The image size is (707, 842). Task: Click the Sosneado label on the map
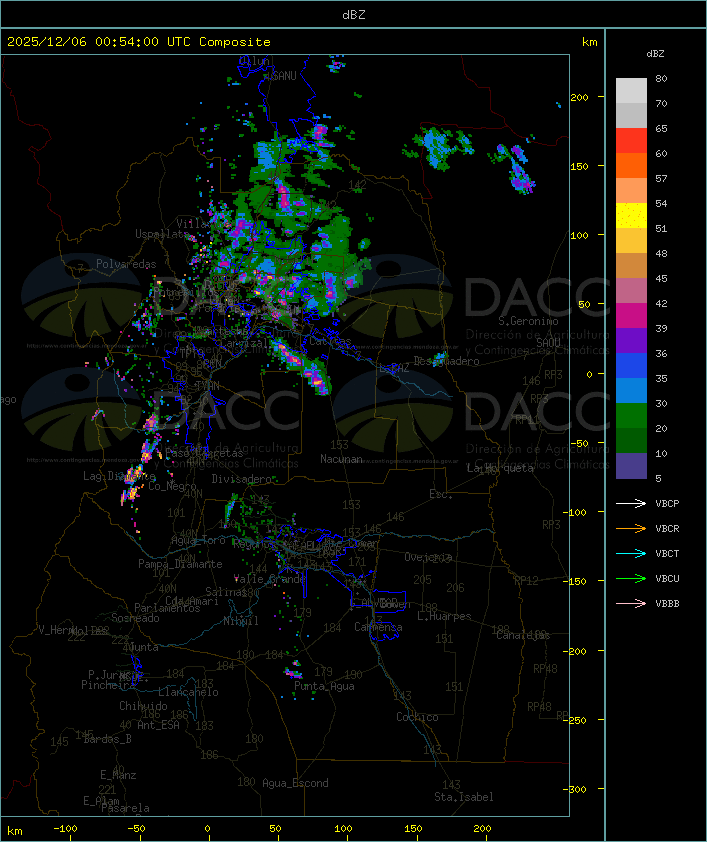click(x=135, y=618)
